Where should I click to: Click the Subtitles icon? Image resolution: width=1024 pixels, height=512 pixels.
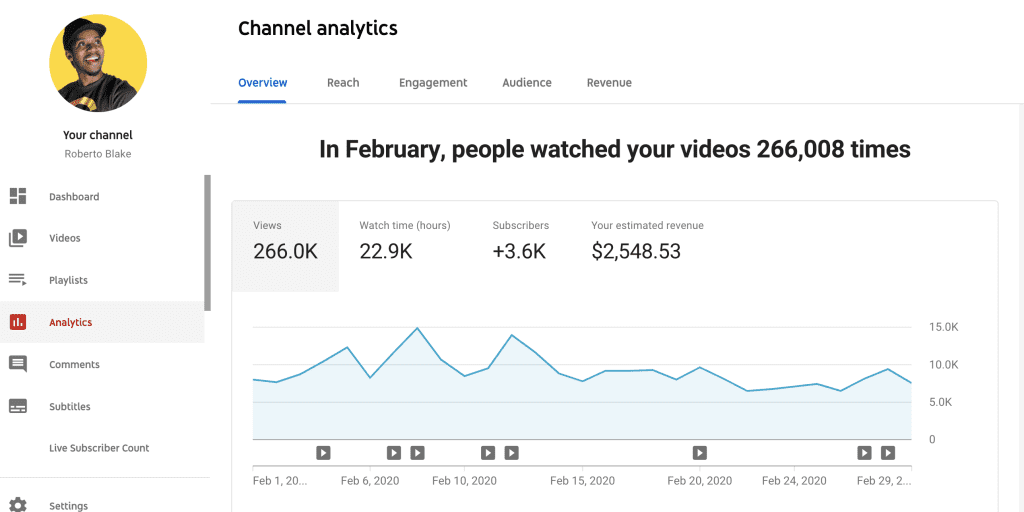coord(18,407)
